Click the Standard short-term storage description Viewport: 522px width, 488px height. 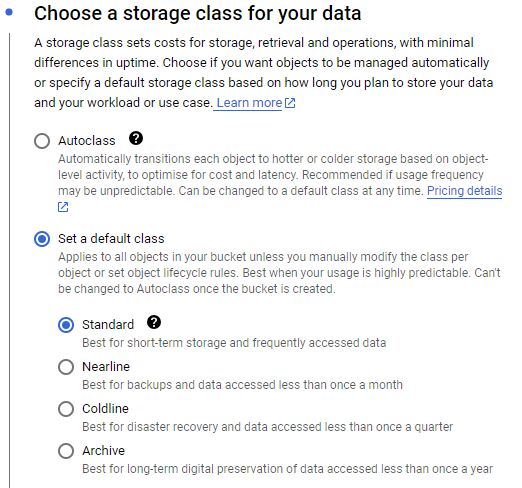[234, 343]
